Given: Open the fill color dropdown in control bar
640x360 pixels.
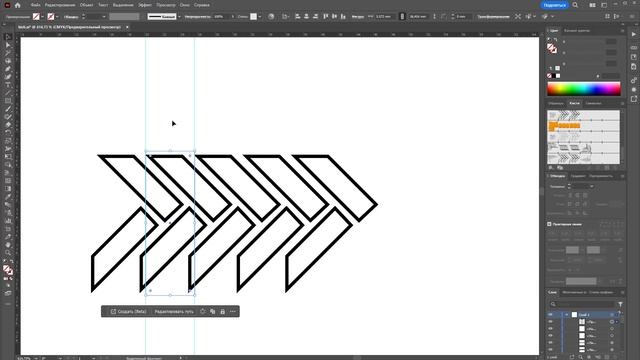Looking at the screenshot, I should (x=42, y=17).
